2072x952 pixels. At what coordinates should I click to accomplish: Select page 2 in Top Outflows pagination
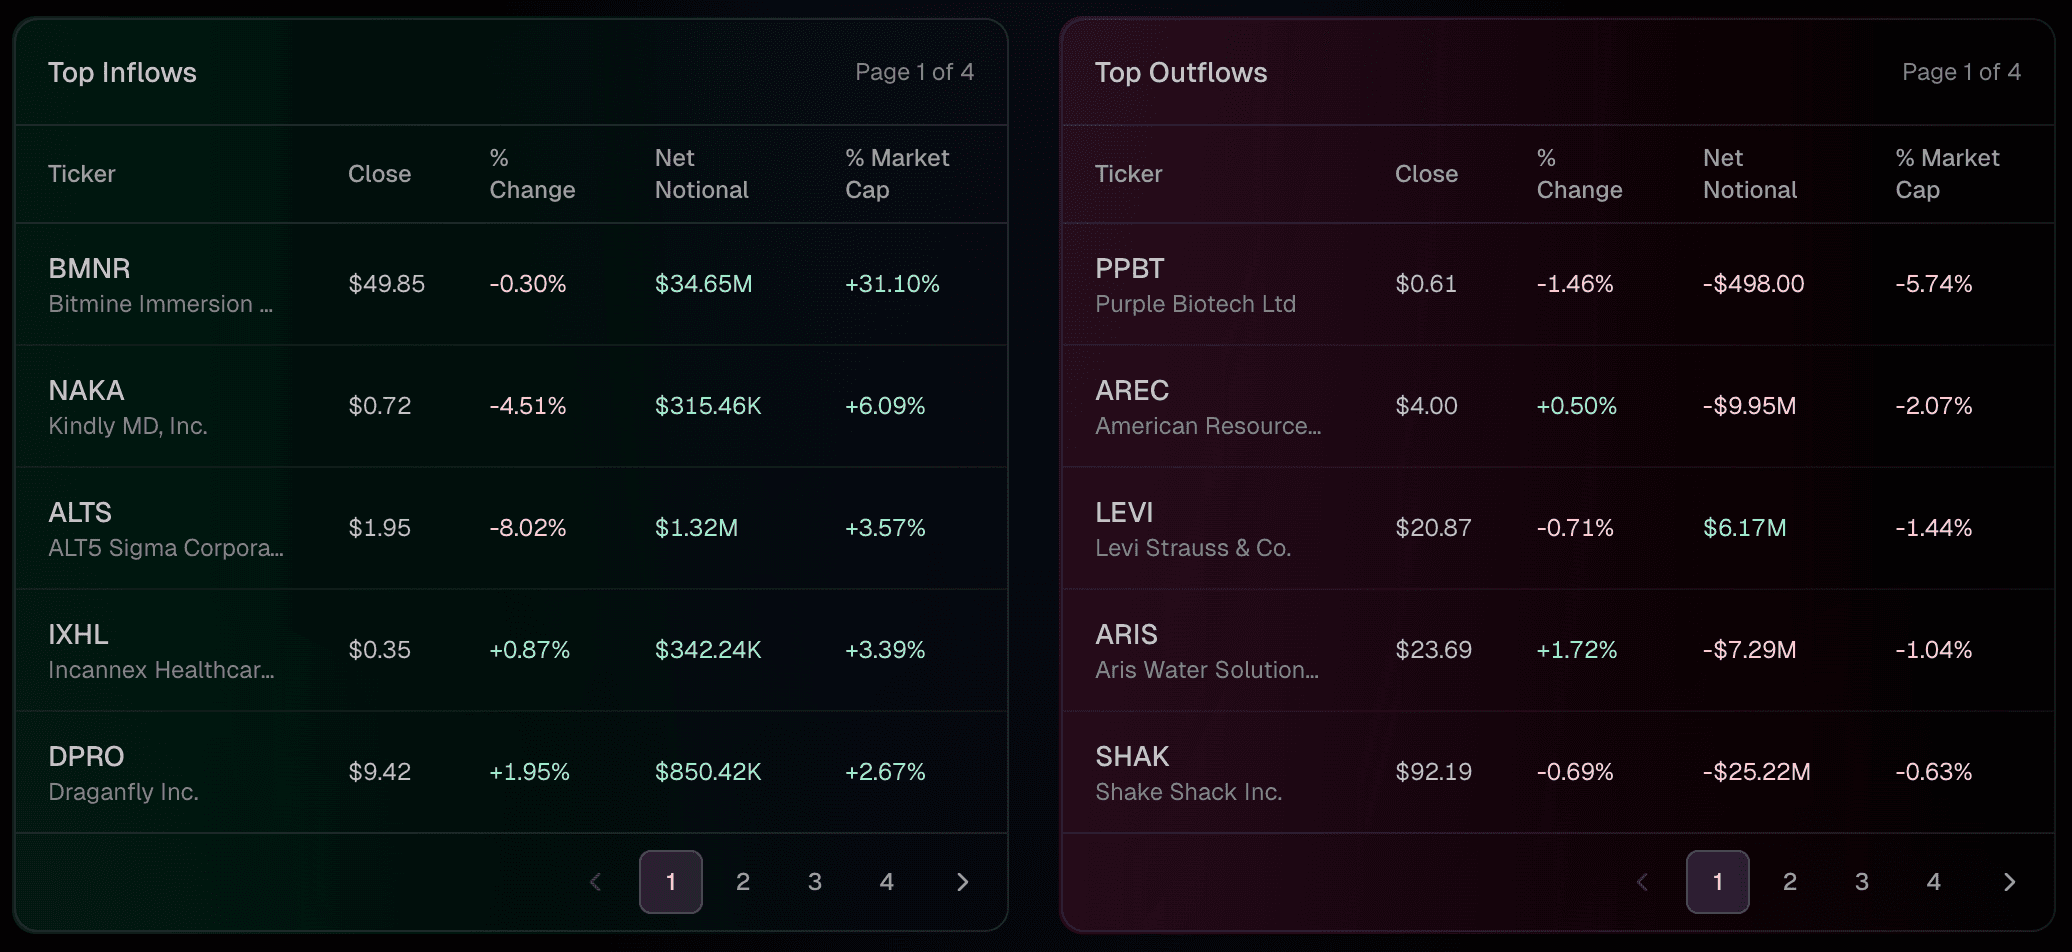1790,882
